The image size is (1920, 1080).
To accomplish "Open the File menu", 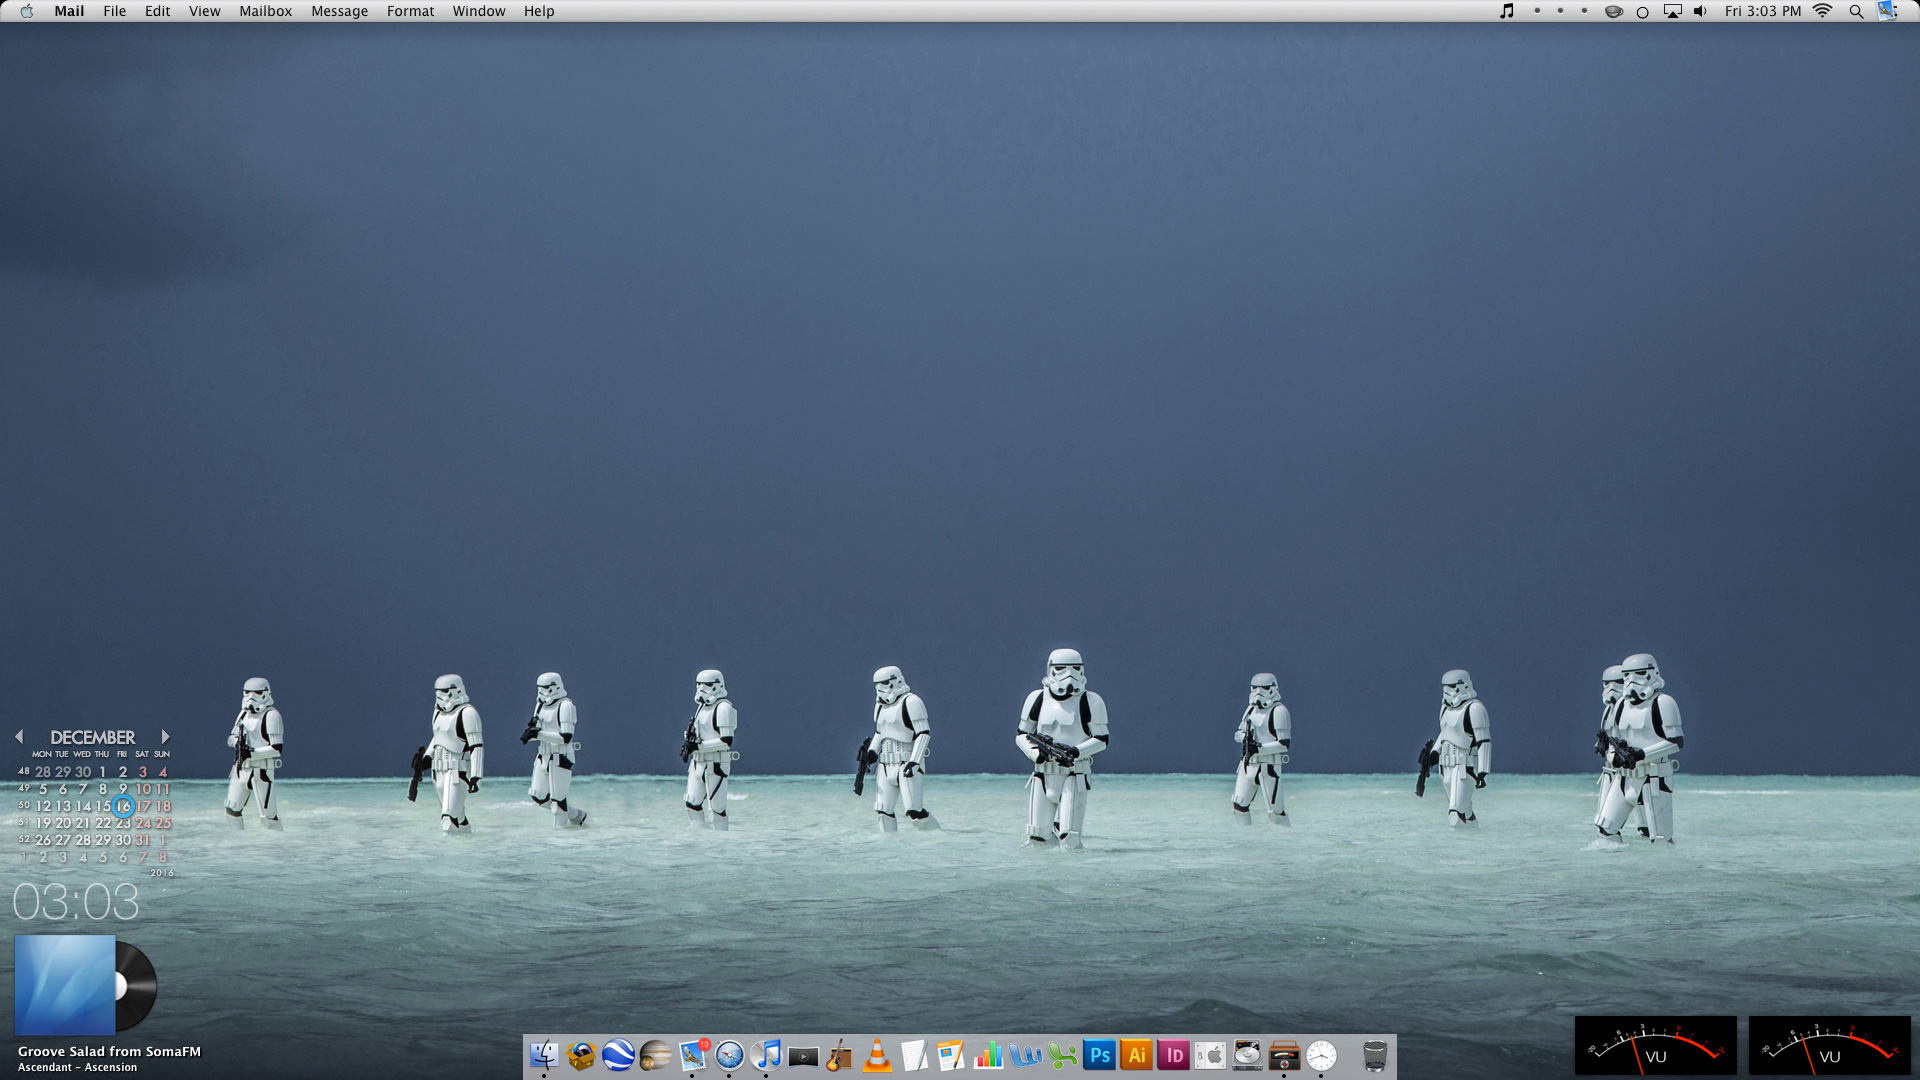I will 114,11.
